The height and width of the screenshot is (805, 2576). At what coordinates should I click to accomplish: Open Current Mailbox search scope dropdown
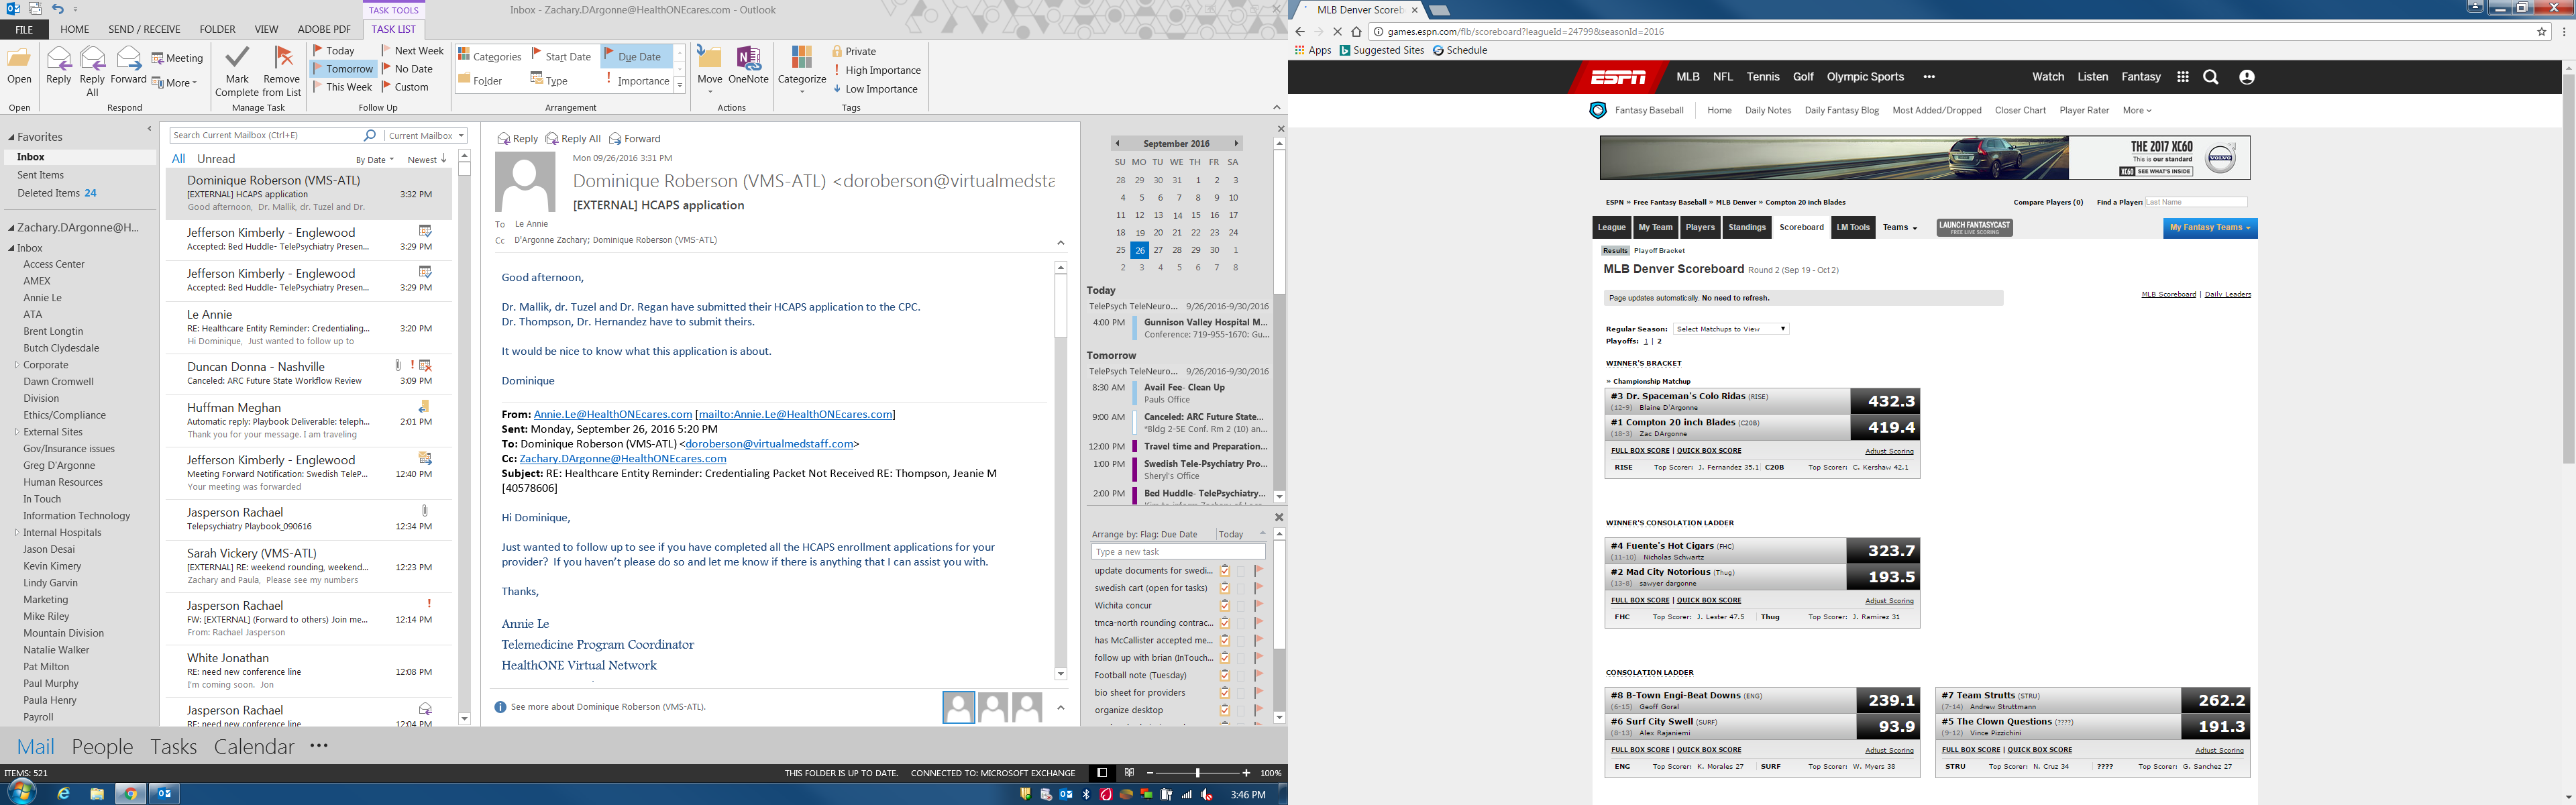426,135
